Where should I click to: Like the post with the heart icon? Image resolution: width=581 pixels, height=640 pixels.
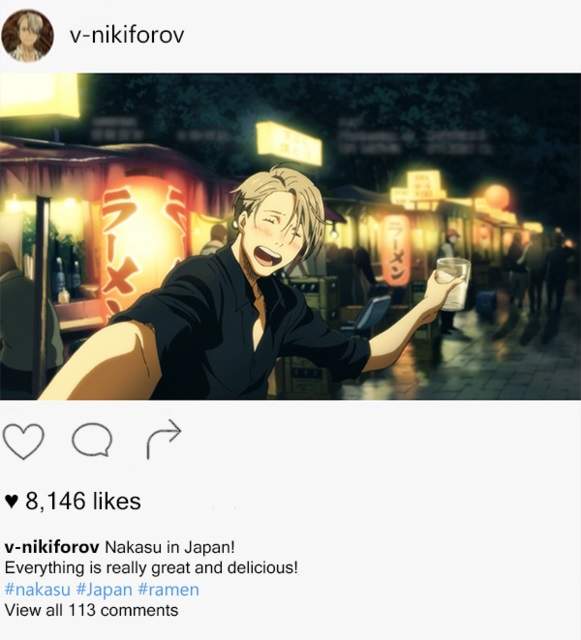(23, 441)
